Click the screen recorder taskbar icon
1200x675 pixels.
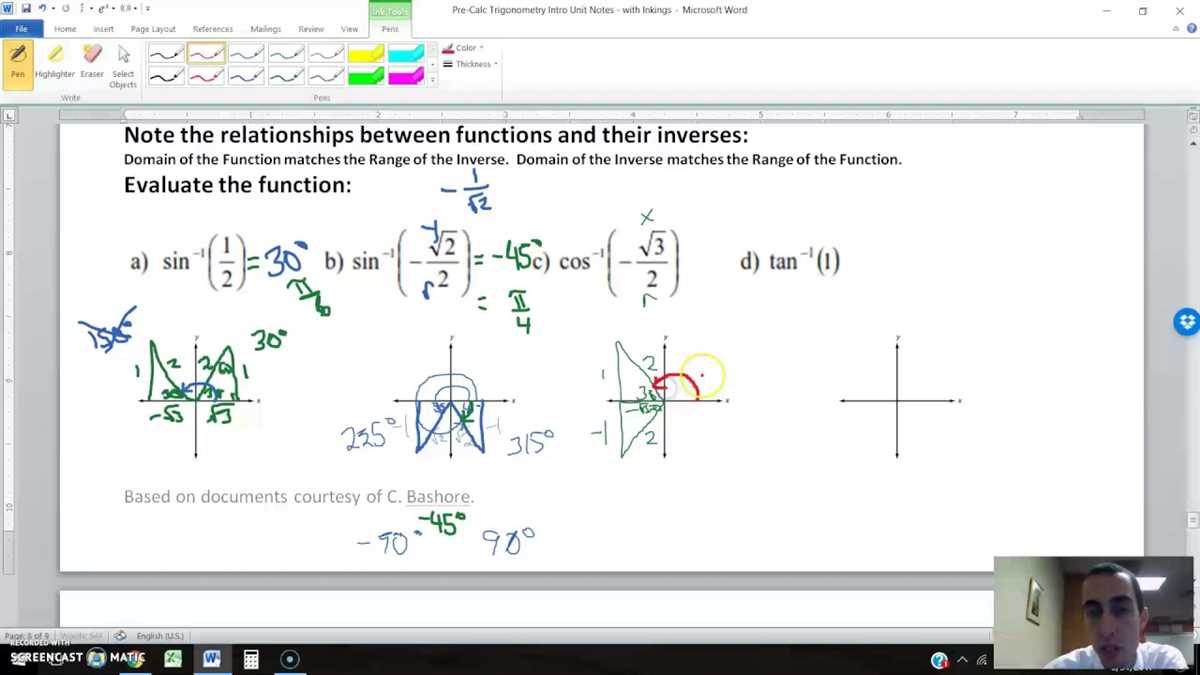[289, 659]
